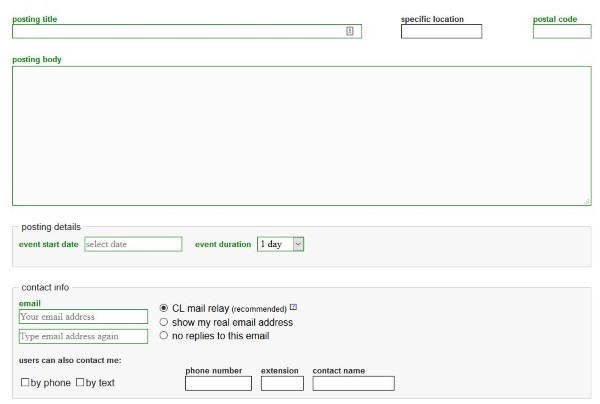Select no replies to this email option
This screenshot has height=404, width=600.
point(164,336)
